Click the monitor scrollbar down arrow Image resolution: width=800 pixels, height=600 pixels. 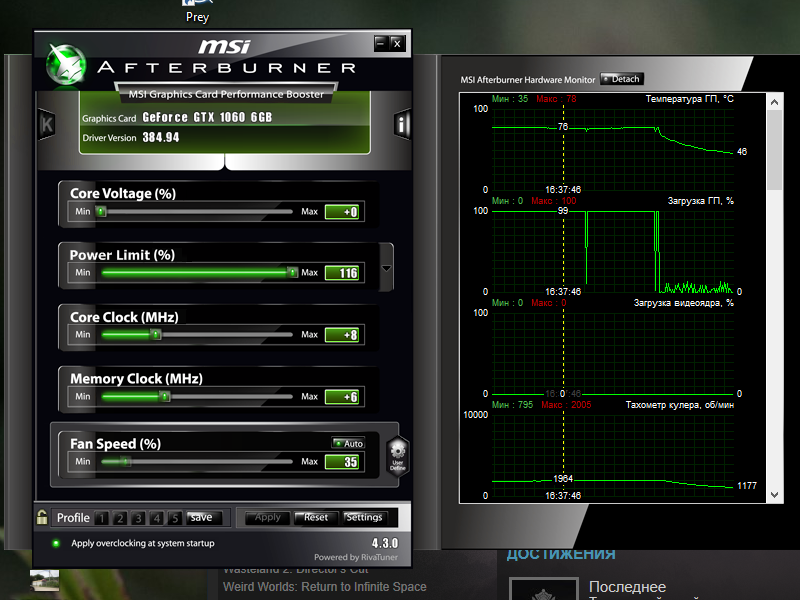click(x=774, y=495)
